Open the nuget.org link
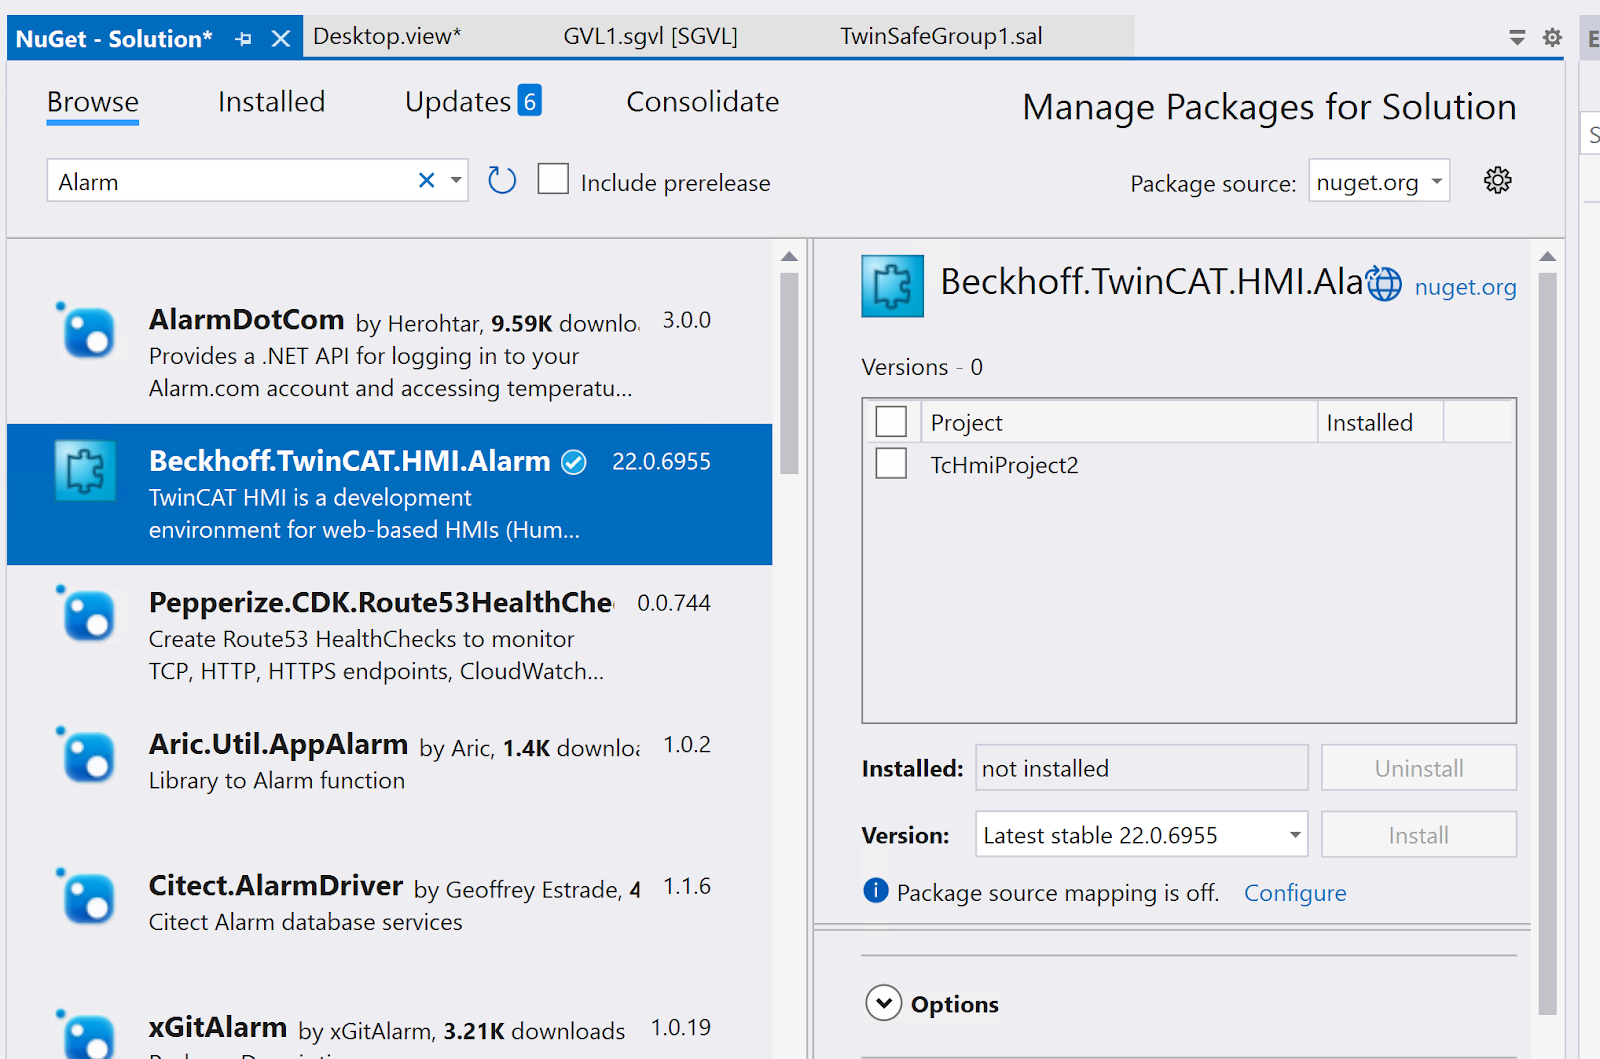Screen dimensions: 1600x1059 click(1465, 287)
